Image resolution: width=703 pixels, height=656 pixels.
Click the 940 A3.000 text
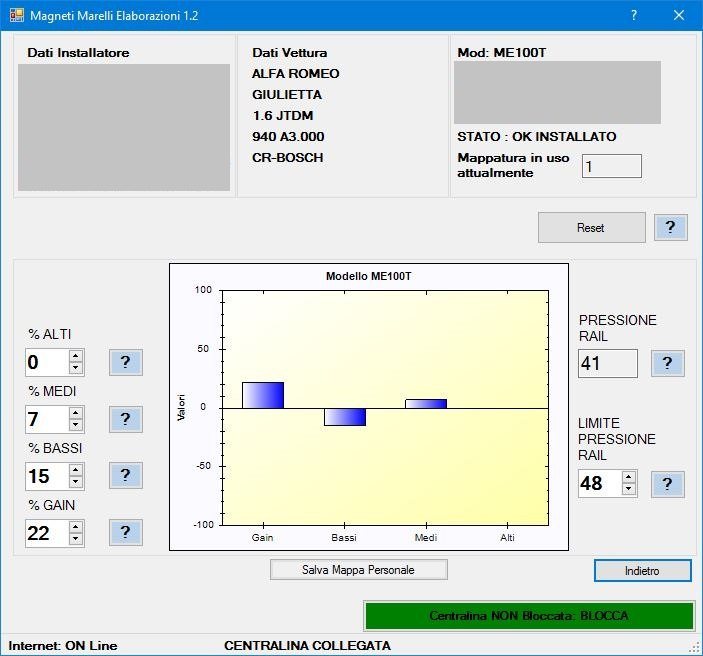click(288, 137)
